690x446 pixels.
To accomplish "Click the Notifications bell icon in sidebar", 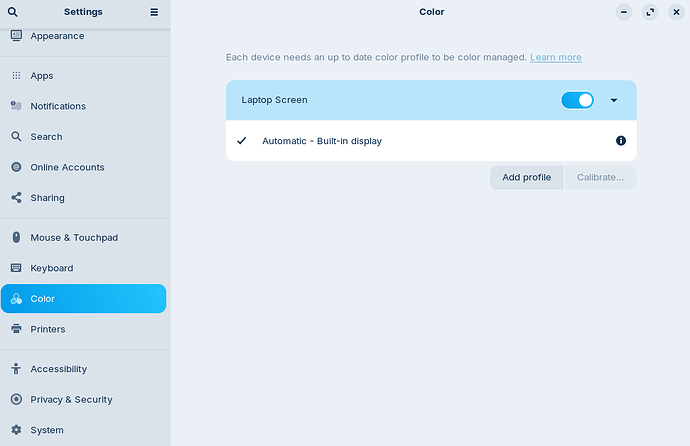I will tap(16, 106).
